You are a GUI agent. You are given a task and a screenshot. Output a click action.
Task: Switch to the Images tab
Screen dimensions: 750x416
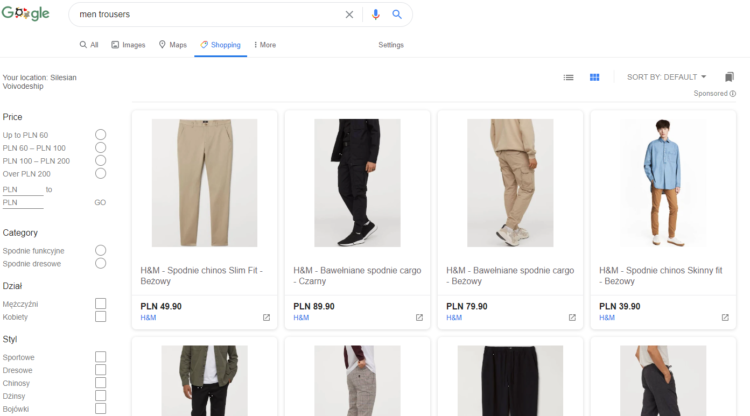click(128, 45)
